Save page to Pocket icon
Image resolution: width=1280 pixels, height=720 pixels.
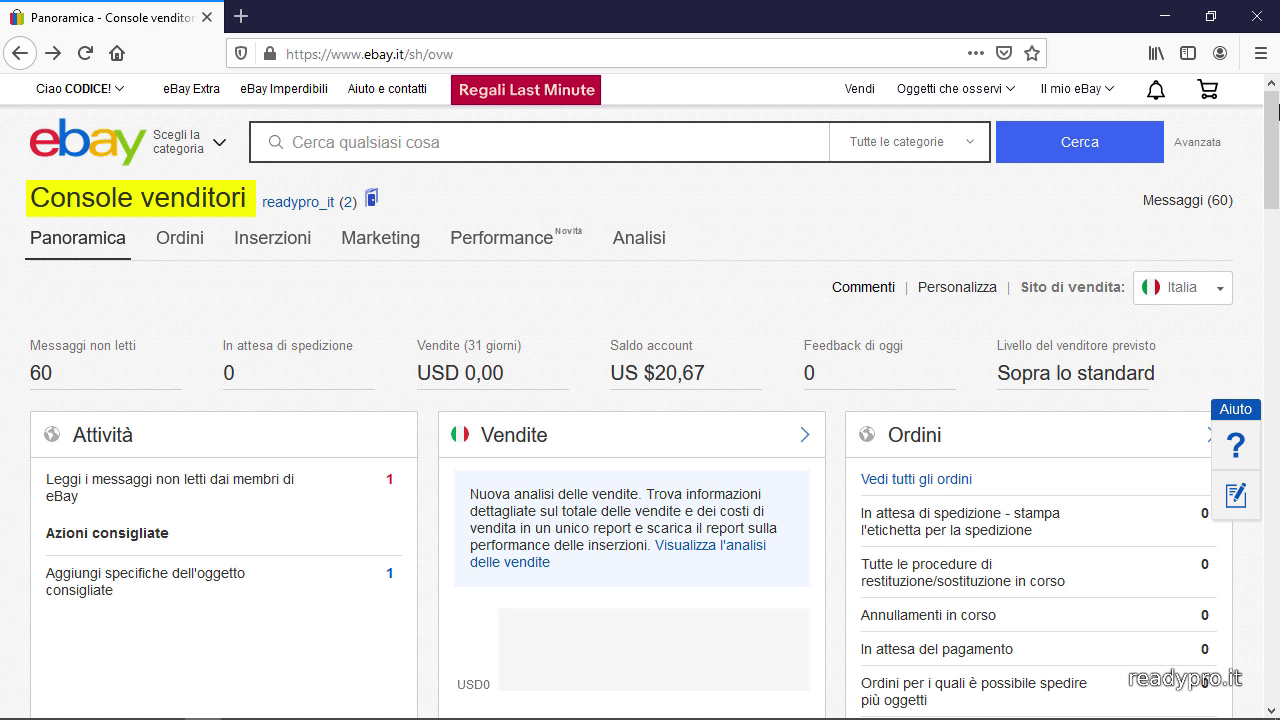(x=1004, y=53)
